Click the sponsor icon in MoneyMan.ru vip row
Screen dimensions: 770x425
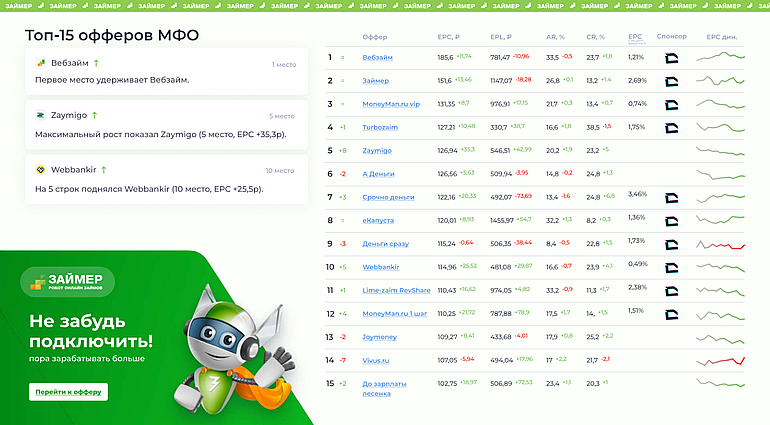[671, 105]
